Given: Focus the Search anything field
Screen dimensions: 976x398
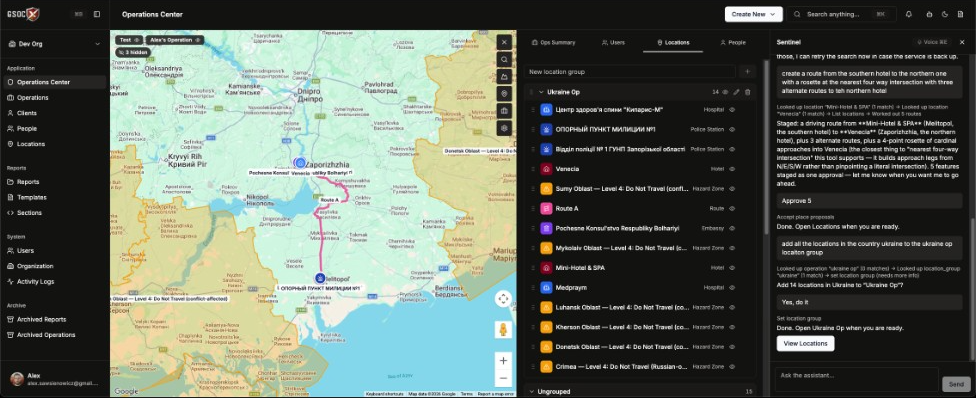Looking at the screenshot, I should 841,14.
